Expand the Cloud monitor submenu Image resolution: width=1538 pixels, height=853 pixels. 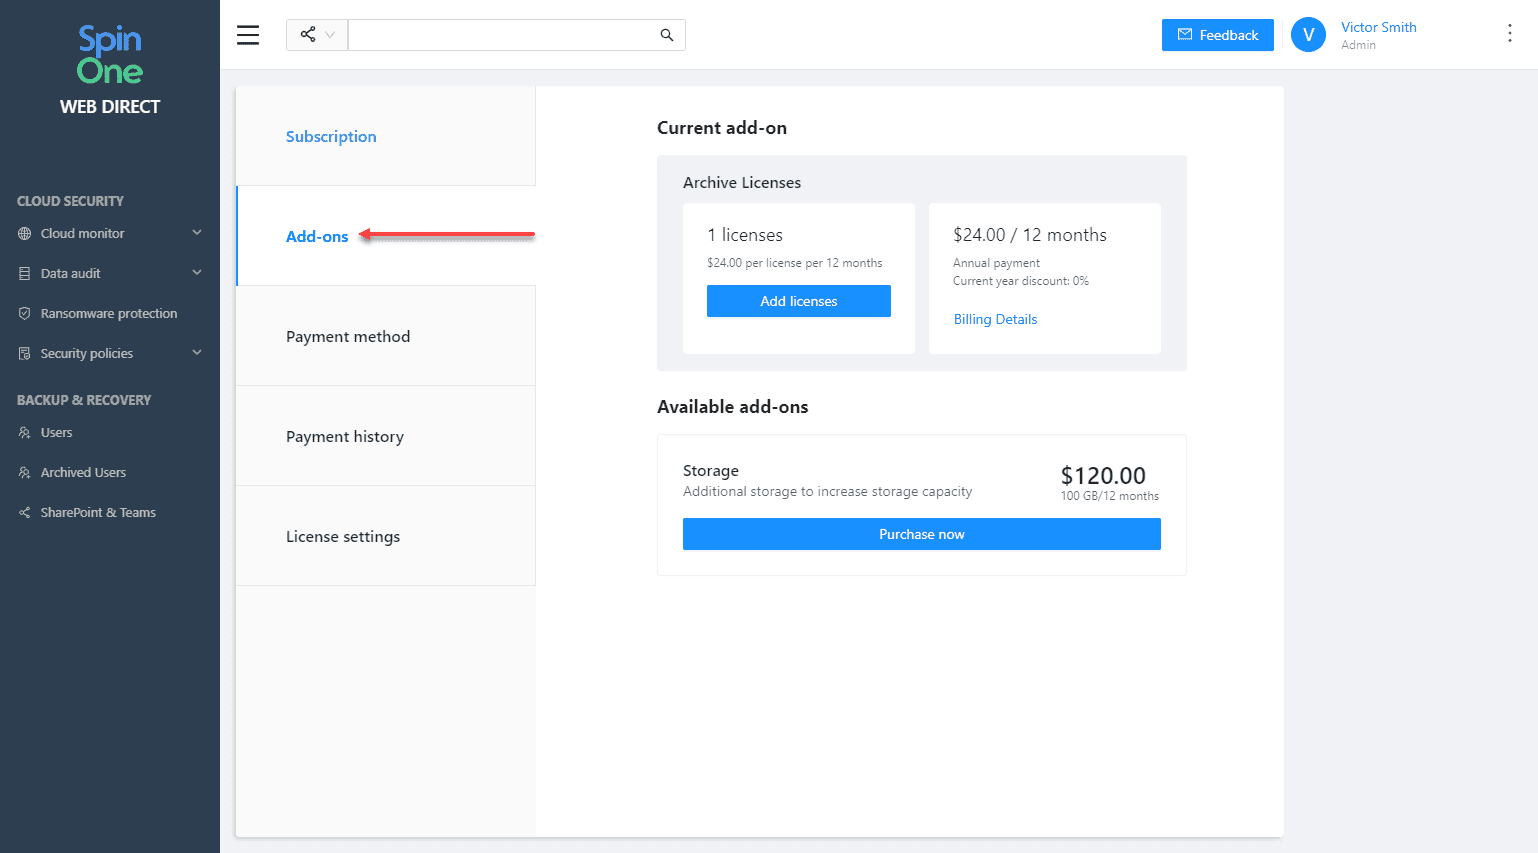coord(197,233)
